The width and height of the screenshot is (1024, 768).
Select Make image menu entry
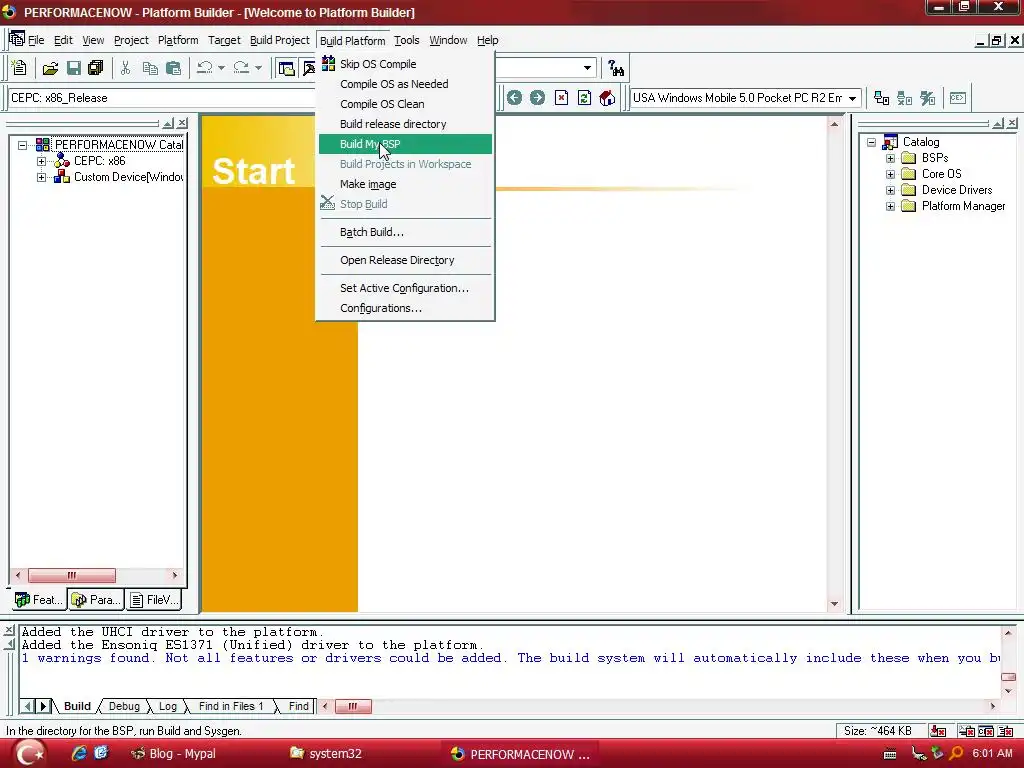click(405, 184)
